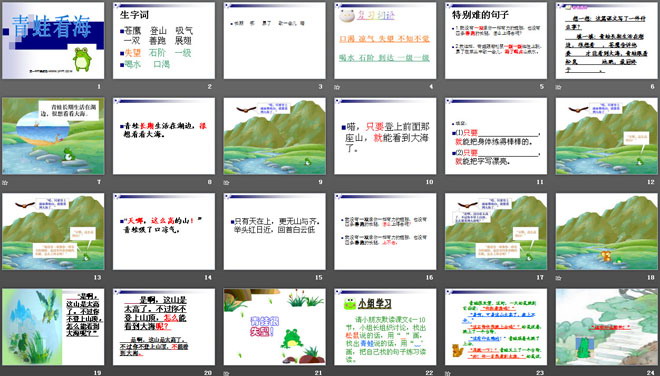Click slide number label '10'
Screen dimensions: 660x376
429,182
